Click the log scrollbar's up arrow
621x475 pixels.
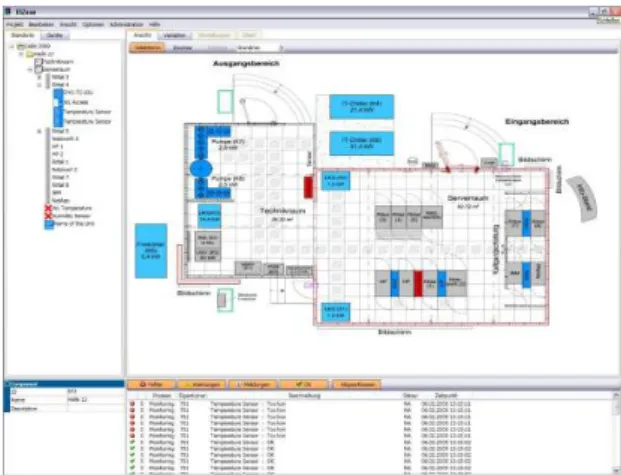tap(616, 395)
